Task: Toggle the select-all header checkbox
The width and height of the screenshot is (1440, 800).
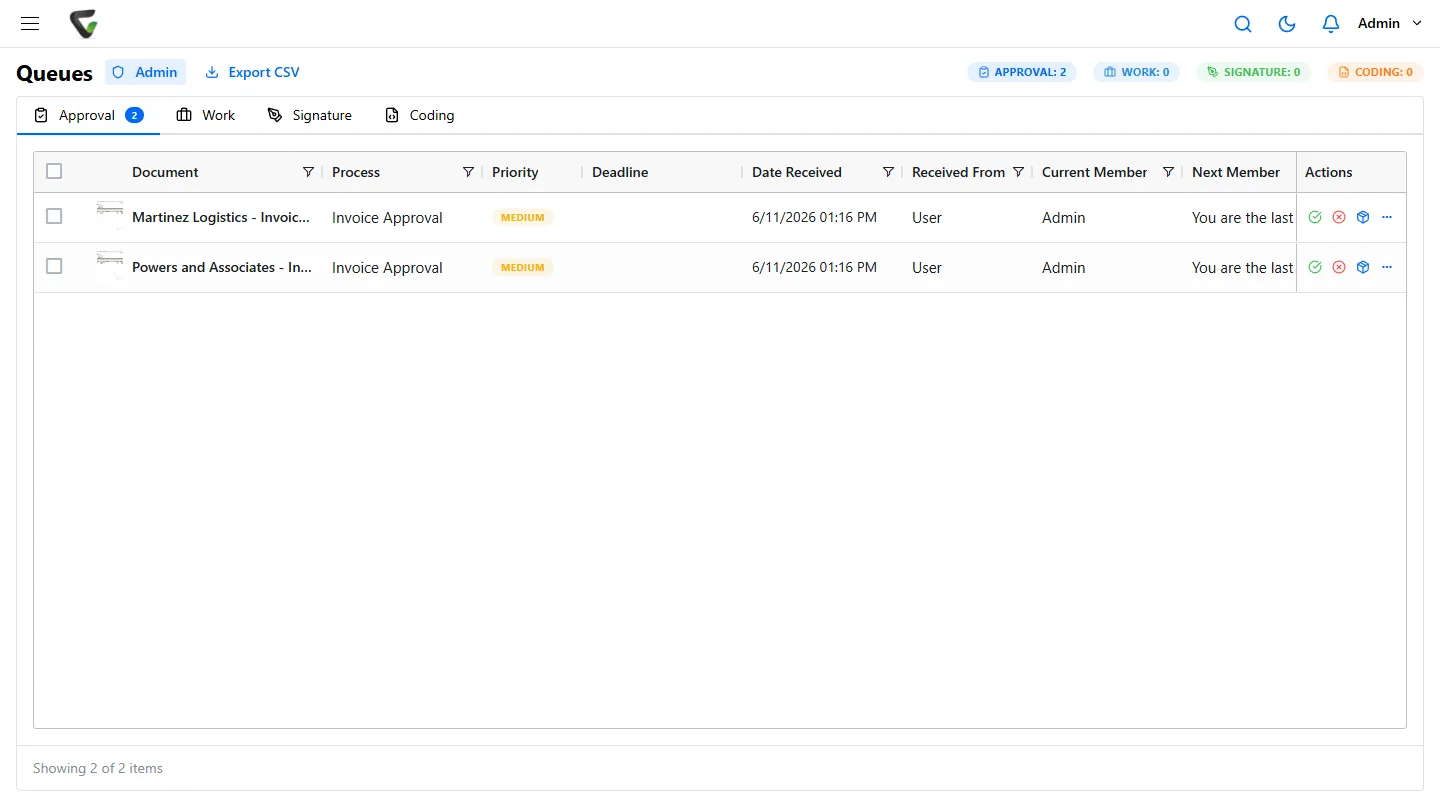Action: 54,171
